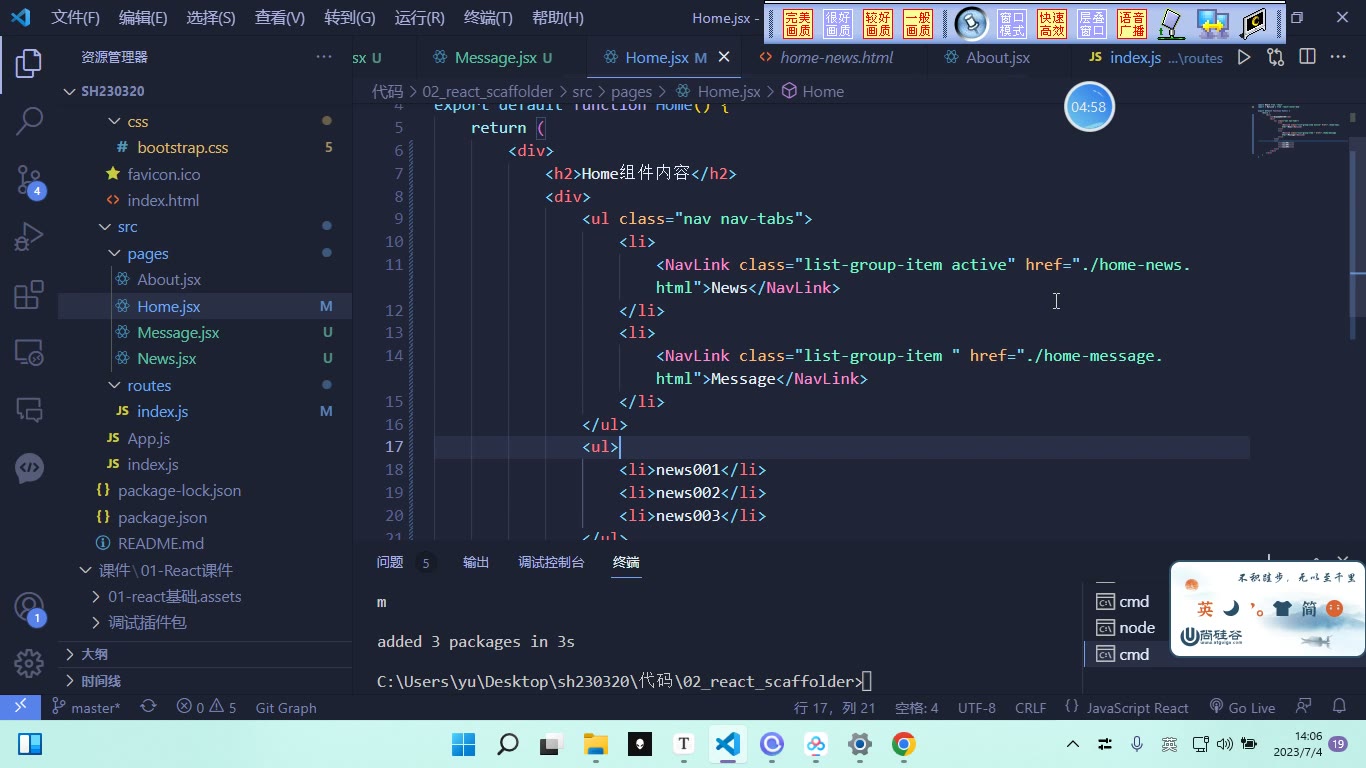The height and width of the screenshot is (768, 1366).
Task: Open the 运行(R) menu
Action: 420,18
